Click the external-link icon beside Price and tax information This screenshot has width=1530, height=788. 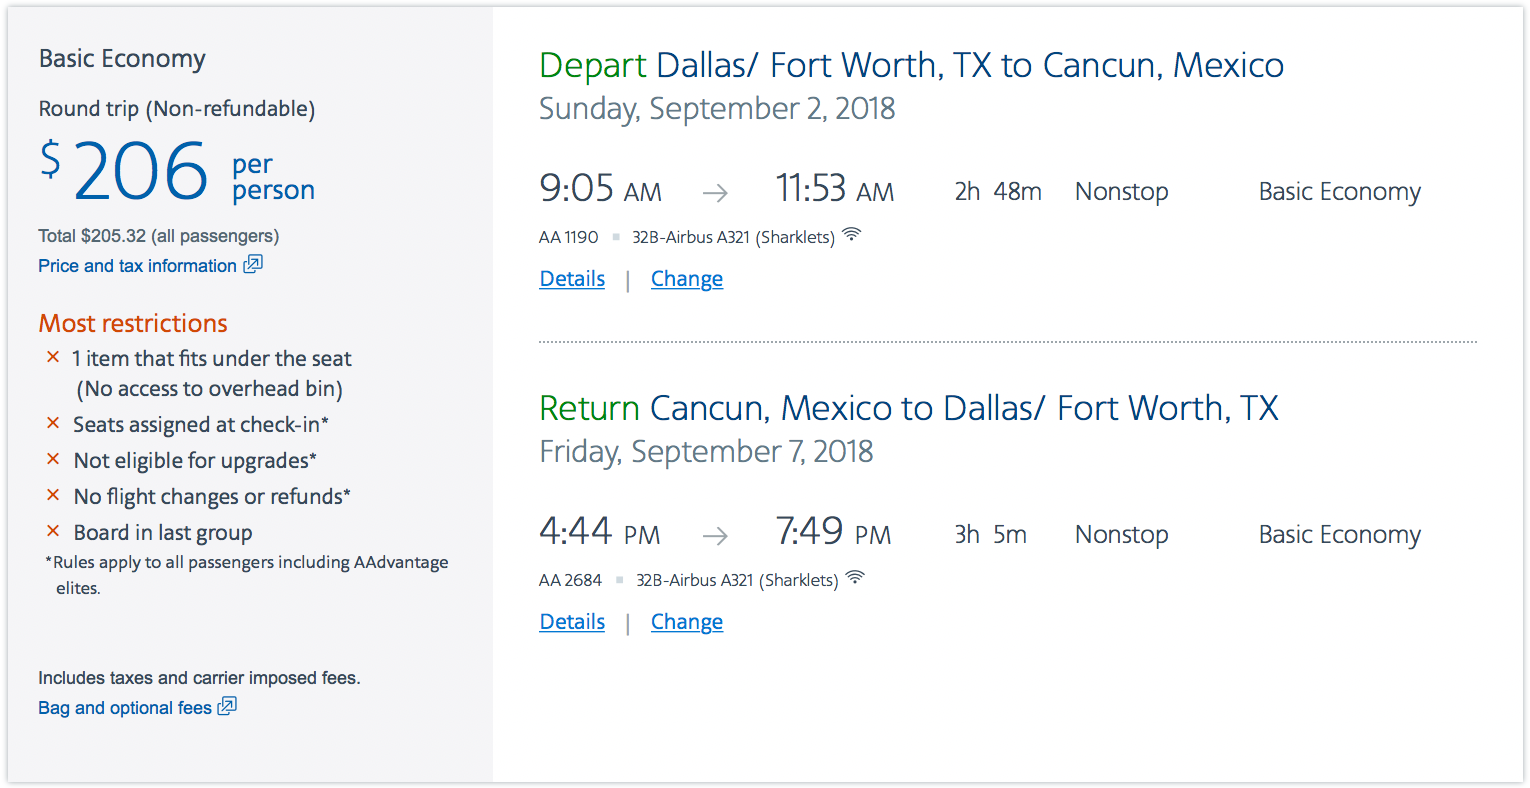click(x=253, y=264)
